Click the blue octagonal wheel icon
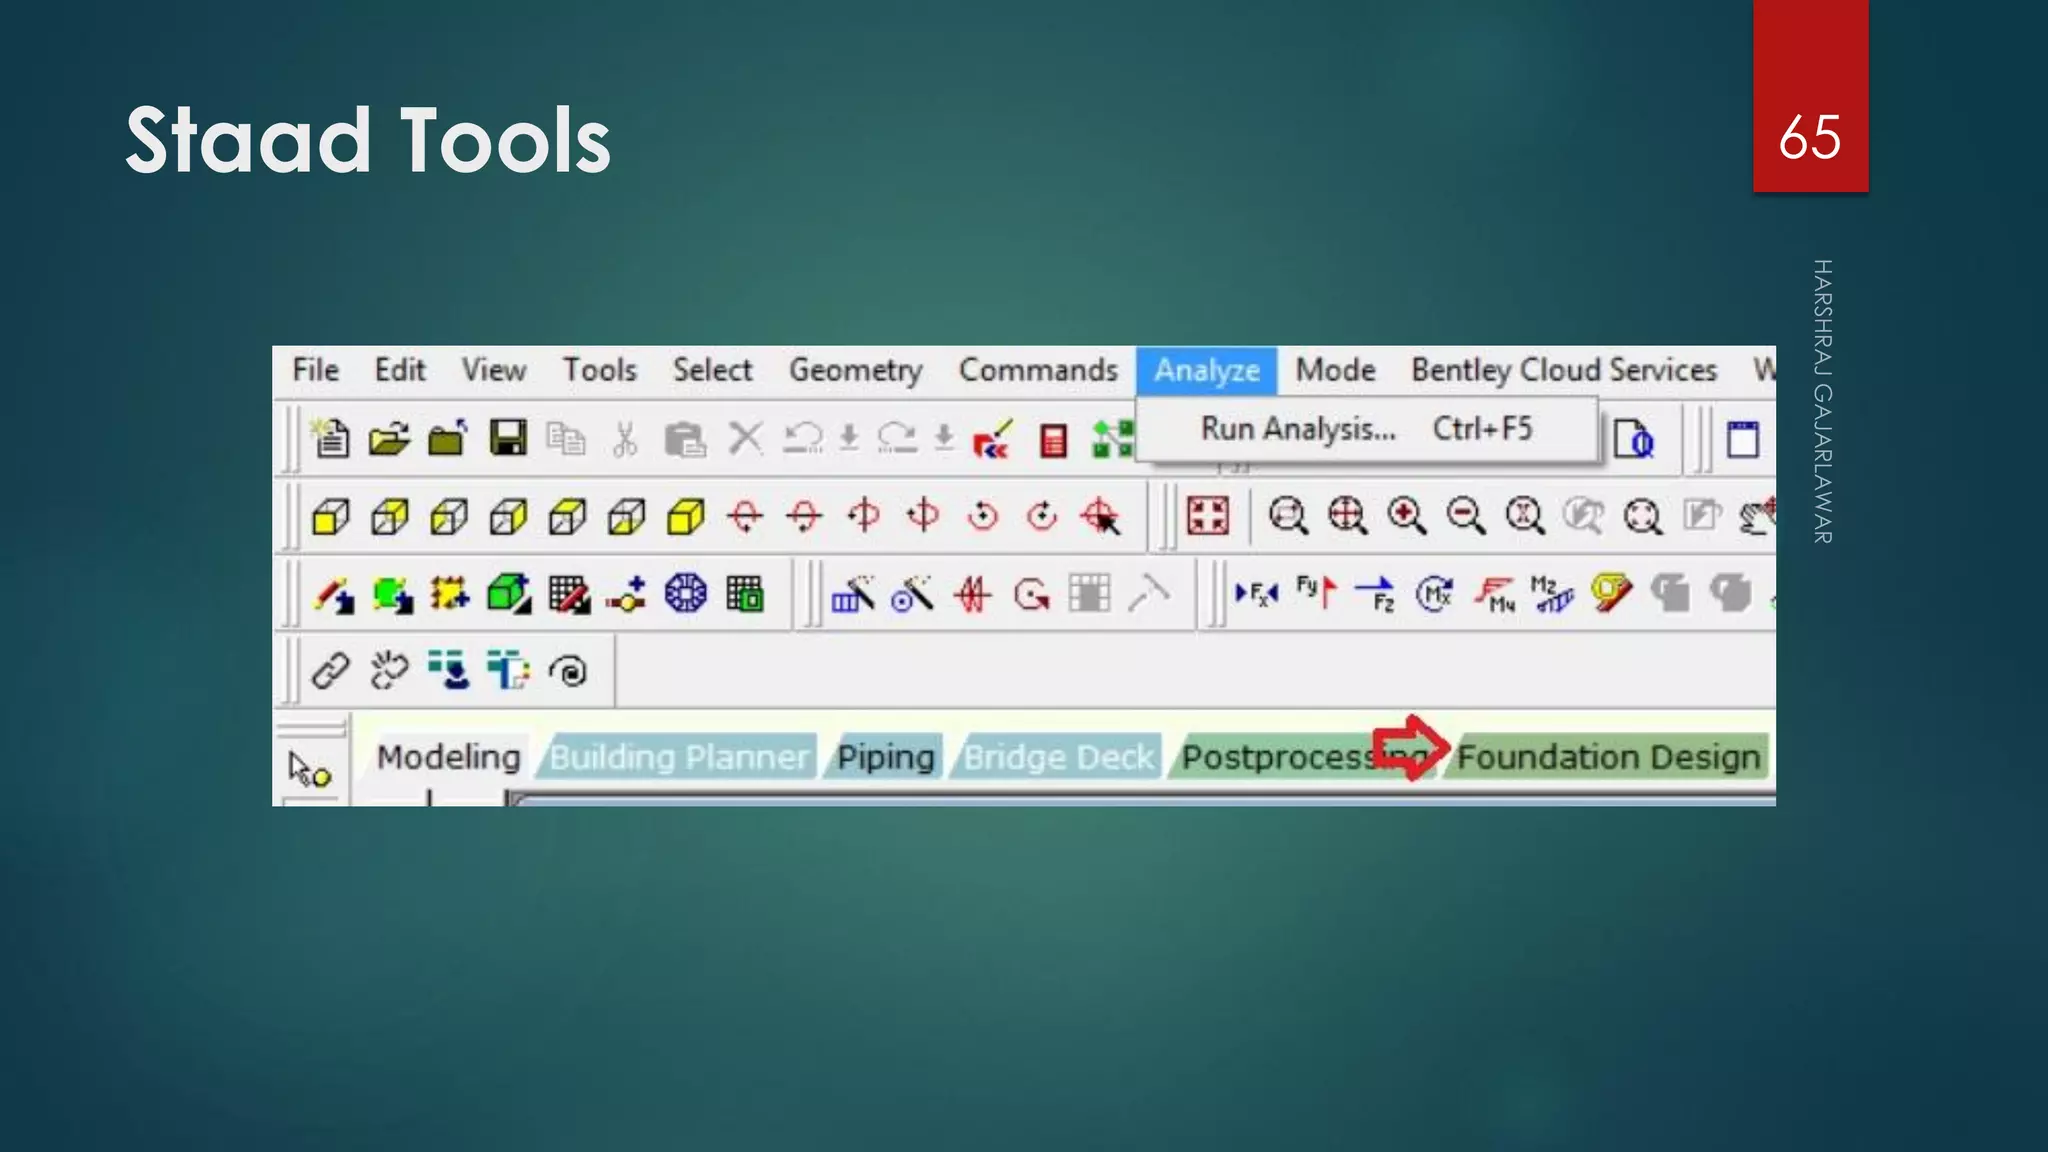Screen dimensions: 2048x1152 click(x=686, y=594)
